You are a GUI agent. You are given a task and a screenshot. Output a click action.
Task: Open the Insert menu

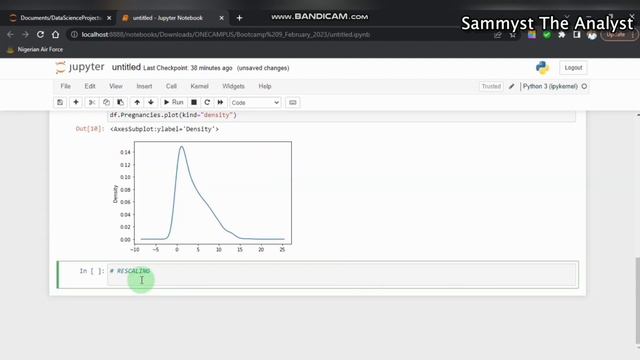pyautogui.click(x=144, y=86)
